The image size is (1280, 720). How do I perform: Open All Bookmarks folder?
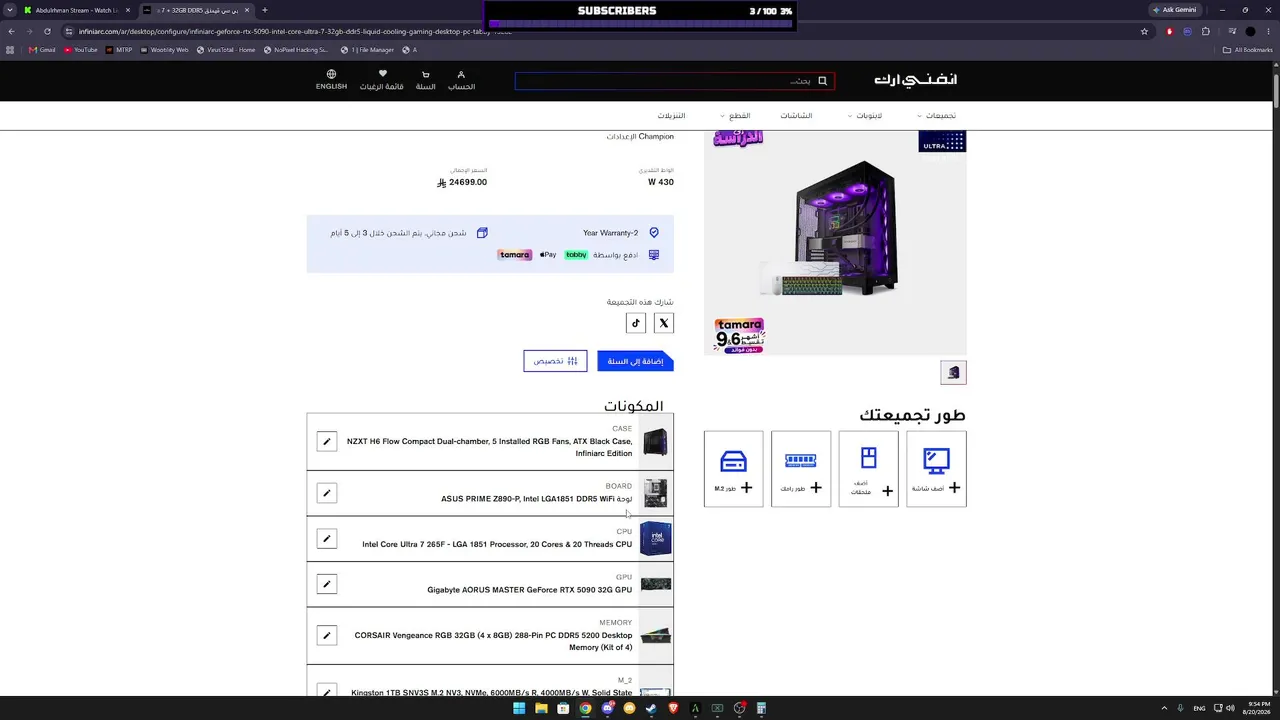(1248, 50)
